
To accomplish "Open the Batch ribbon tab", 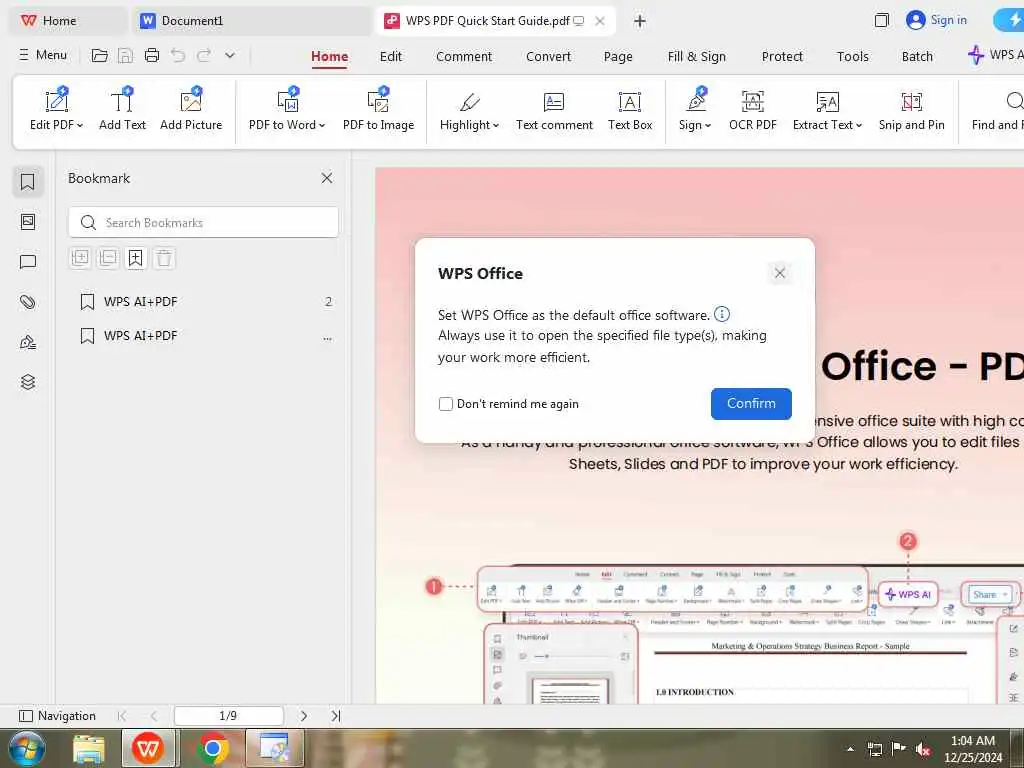I will click(x=917, y=57).
